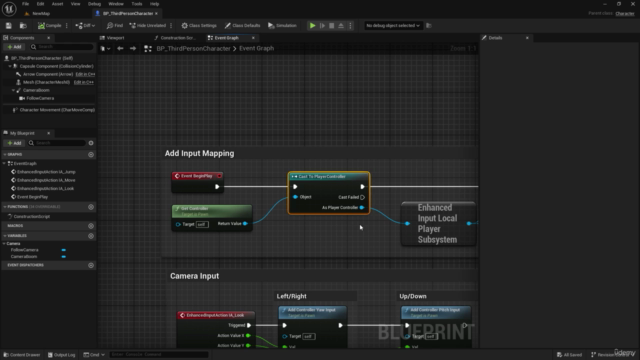Open the Diff dropdown
640x360 pixels.
(85, 26)
